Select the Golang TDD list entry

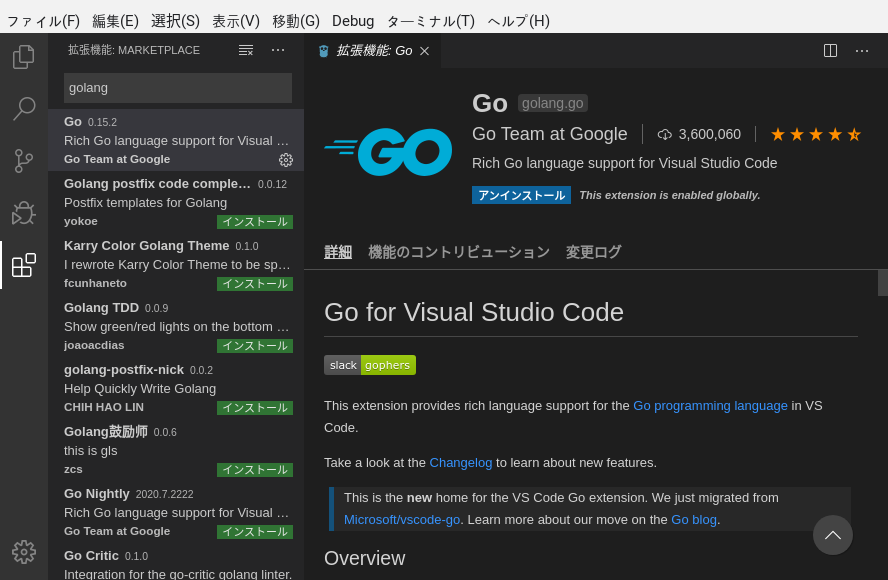click(x=176, y=326)
